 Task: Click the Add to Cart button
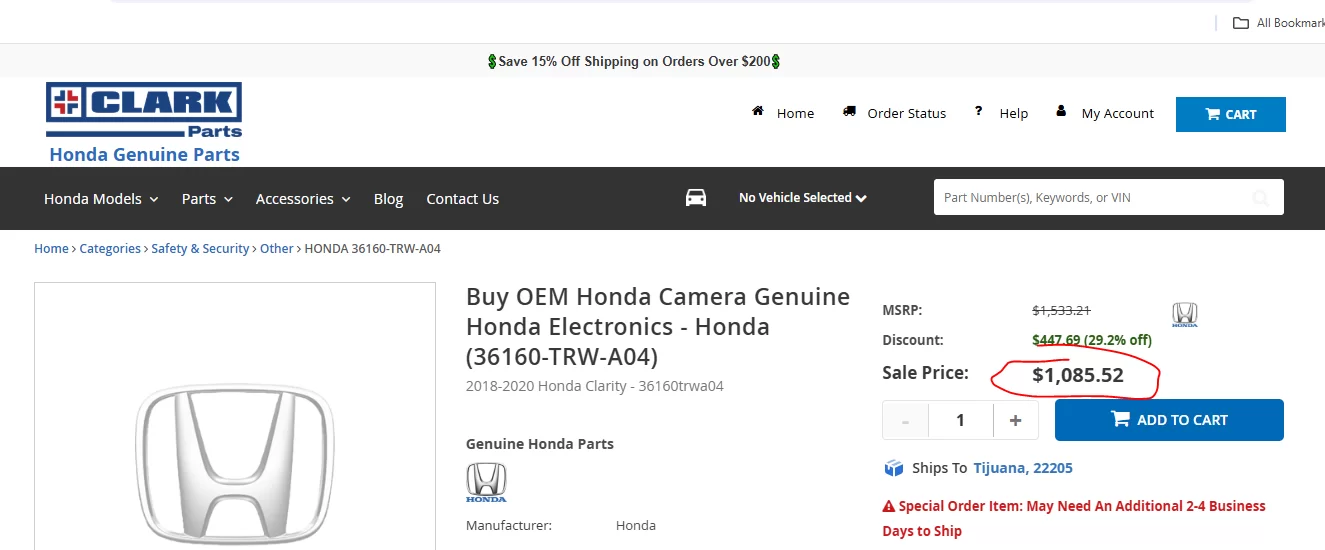click(x=1169, y=420)
